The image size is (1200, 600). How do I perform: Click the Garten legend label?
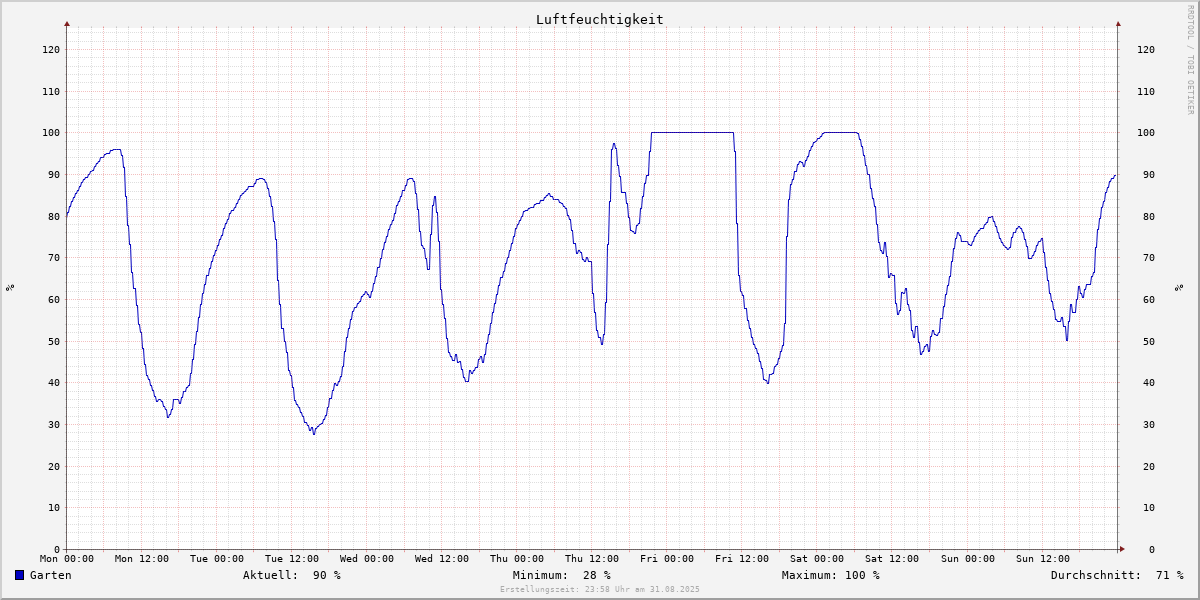coord(51,575)
